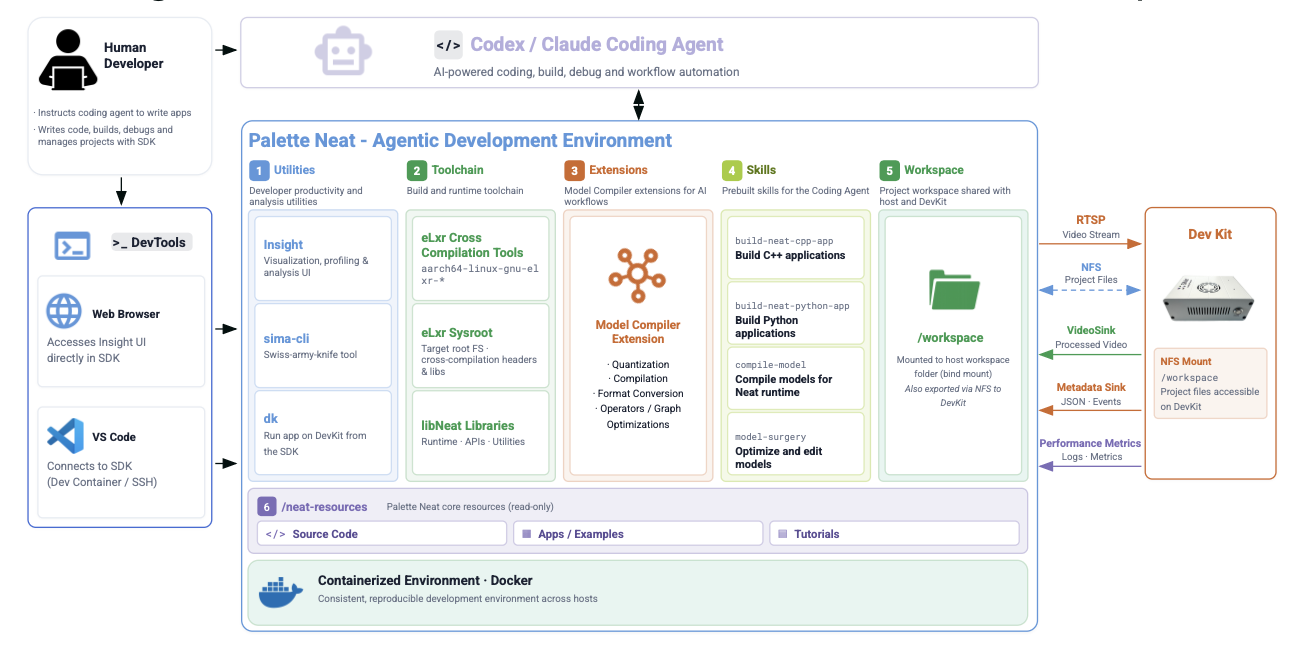Viewport: 1296px width, 650px height.
Task: Click the robot coding agent icon
Action: 343,52
